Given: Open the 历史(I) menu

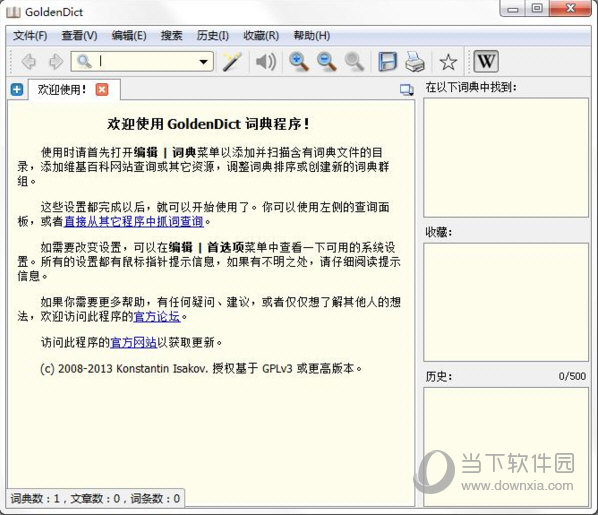Looking at the screenshot, I should point(213,36).
